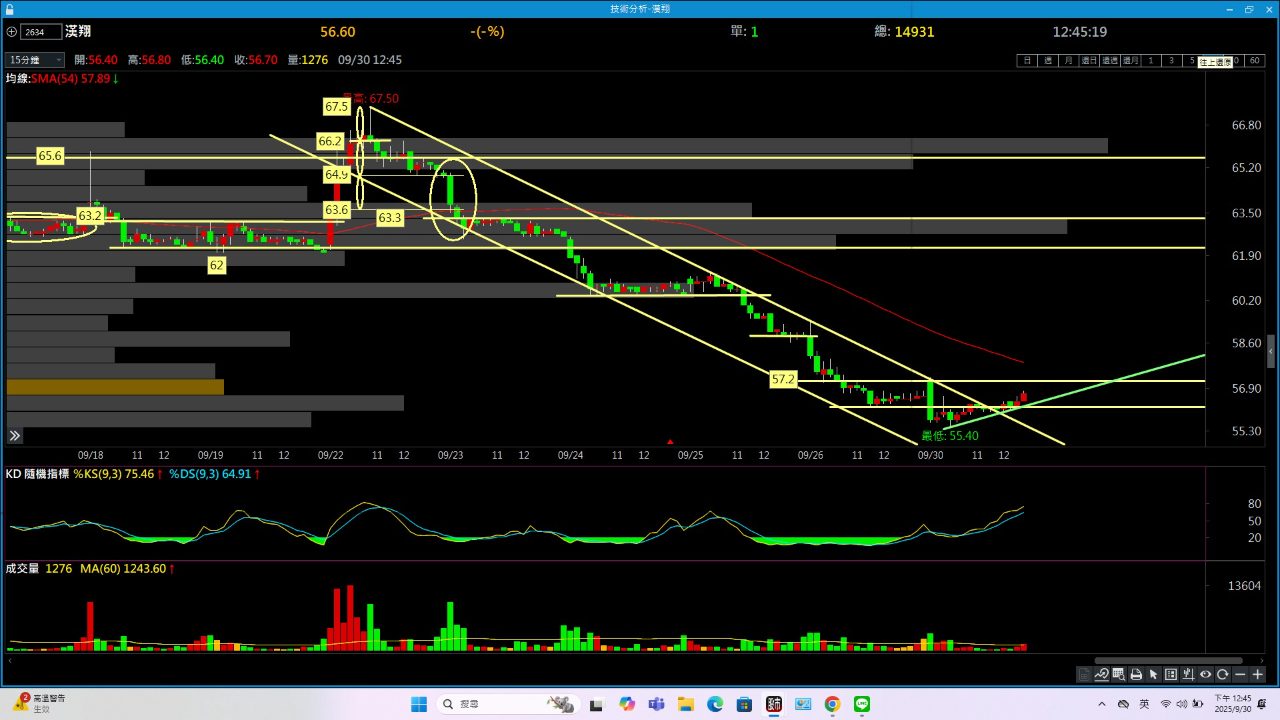The width and height of the screenshot is (1280, 720).
Task: Zoom out chart with minus icon
Action: pos(1240,675)
